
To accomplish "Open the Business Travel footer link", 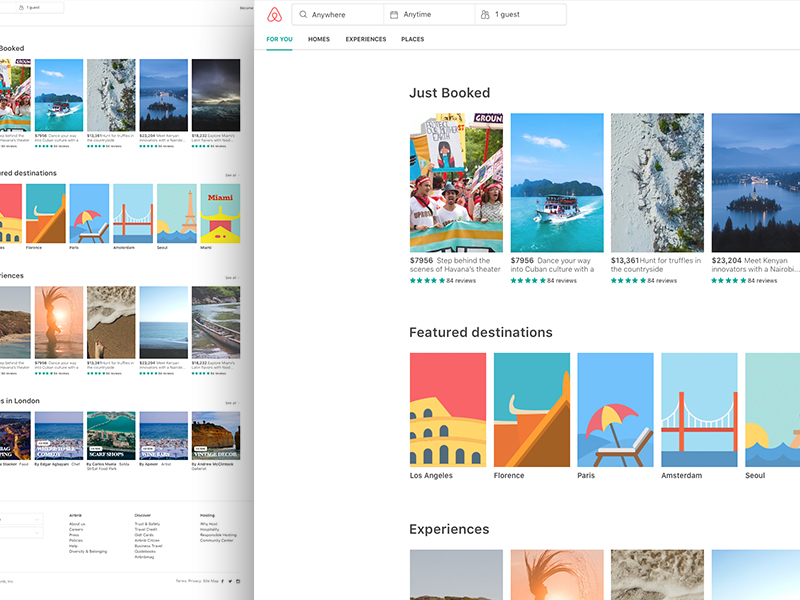I will coord(148,546).
